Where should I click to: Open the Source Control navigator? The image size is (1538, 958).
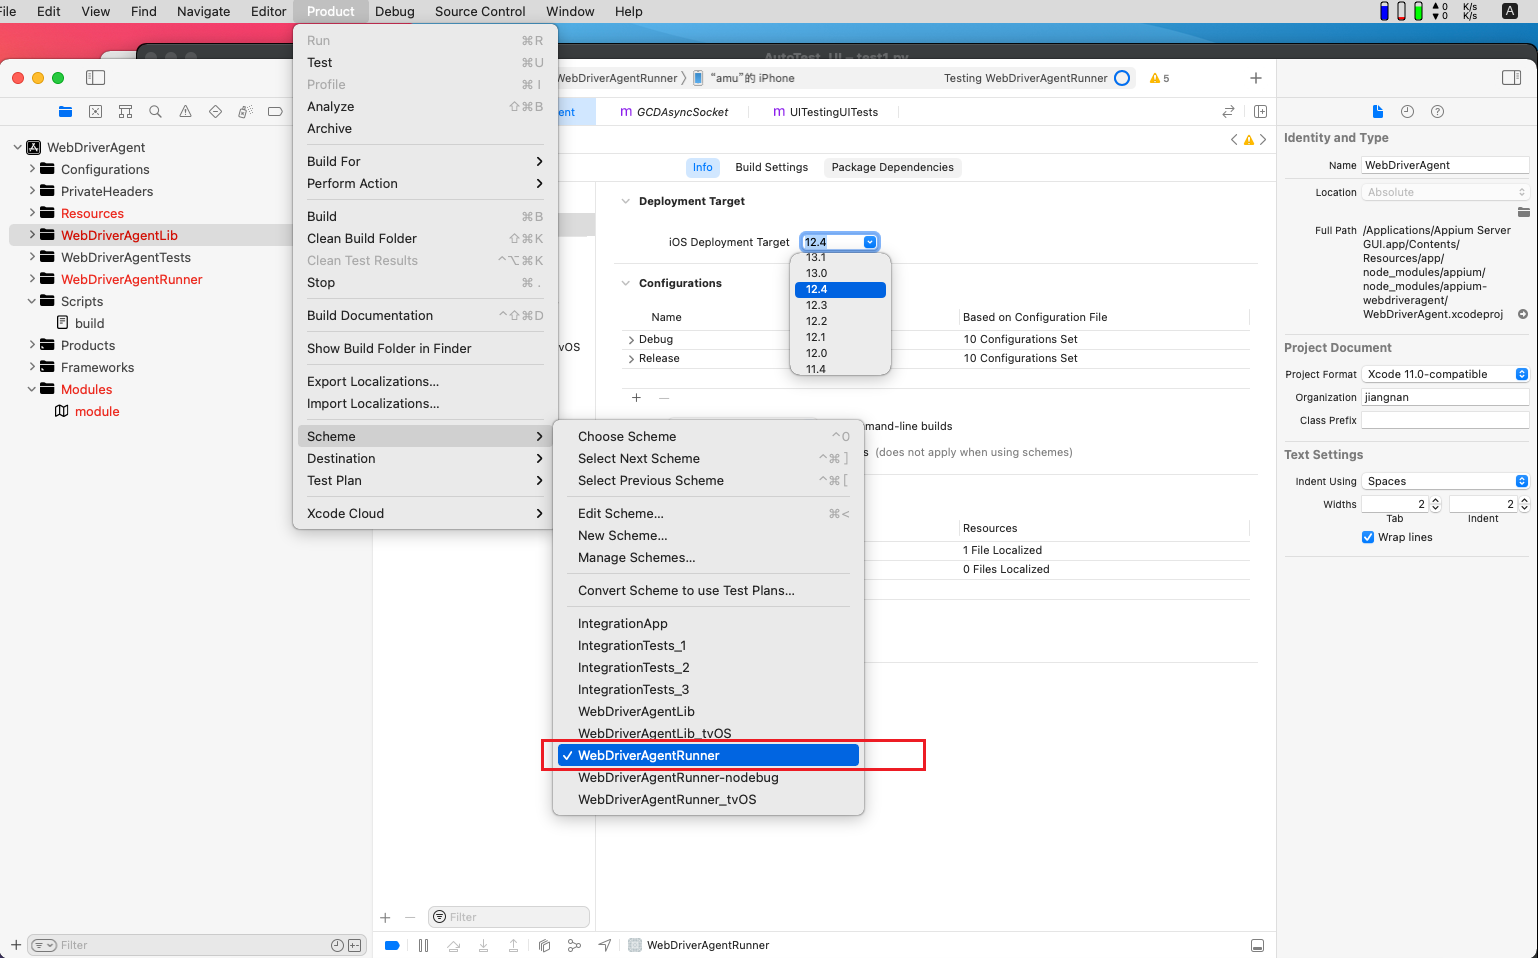point(95,112)
